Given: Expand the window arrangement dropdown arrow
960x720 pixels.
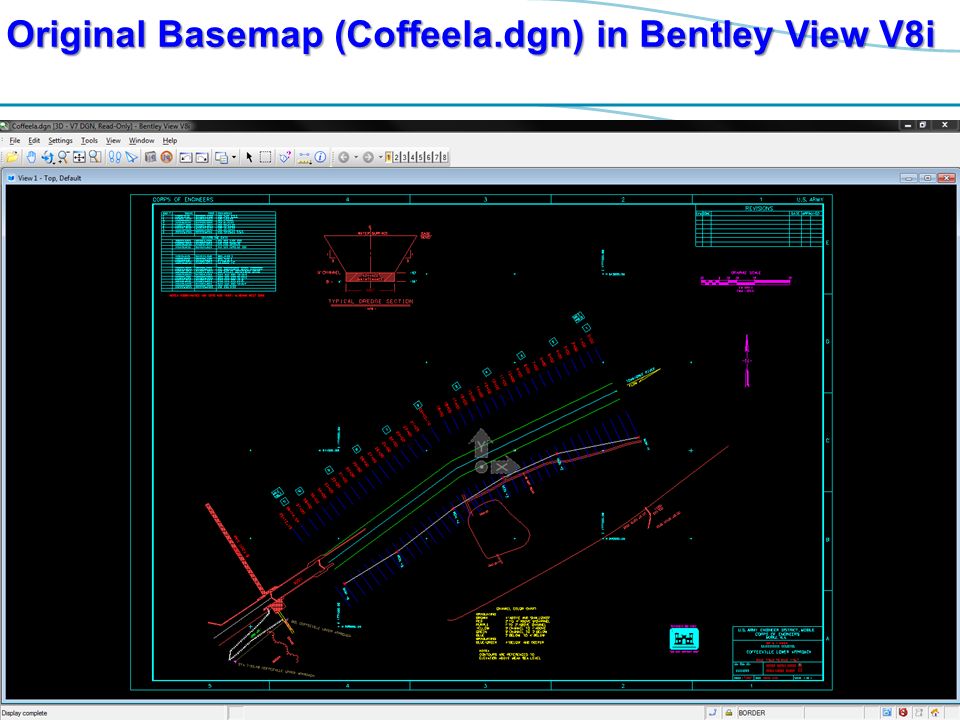Looking at the screenshot, I should coord(234,157).
